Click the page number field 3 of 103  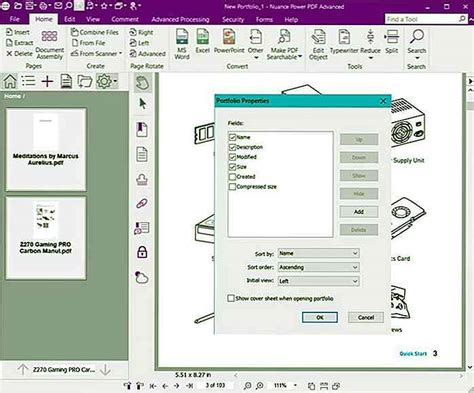pos(215,385)
